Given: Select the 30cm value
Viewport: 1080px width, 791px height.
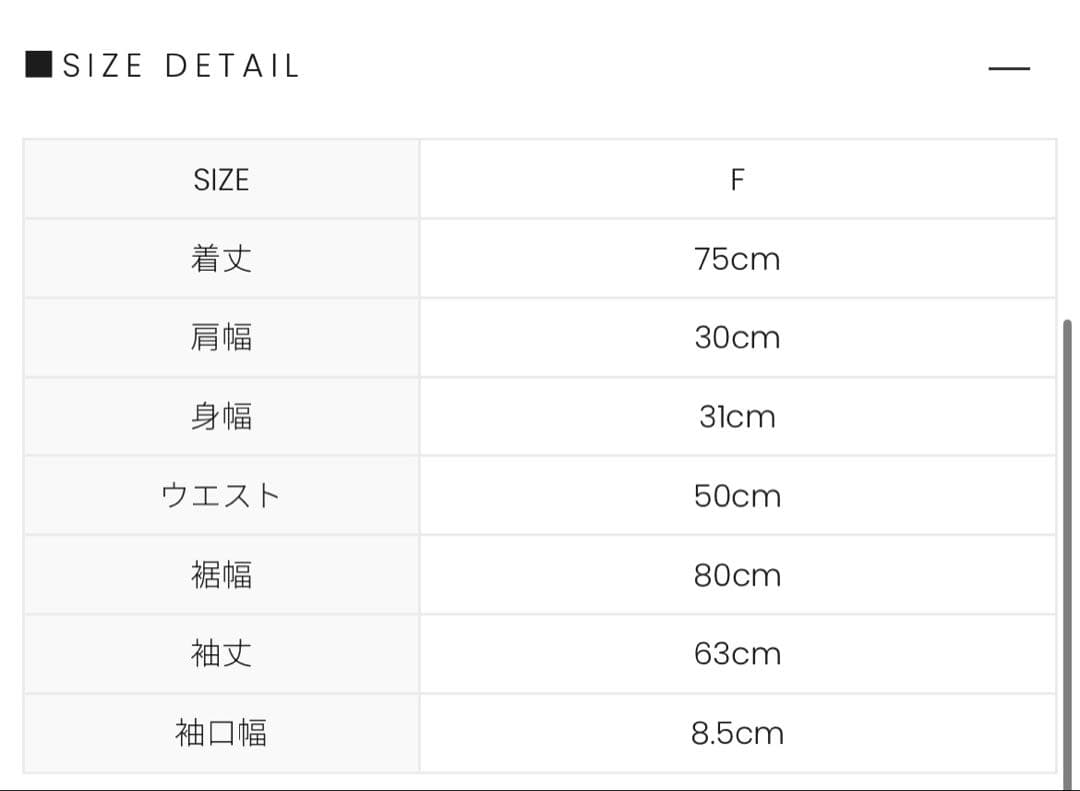Looking at the screenshot, I should 737,338.
